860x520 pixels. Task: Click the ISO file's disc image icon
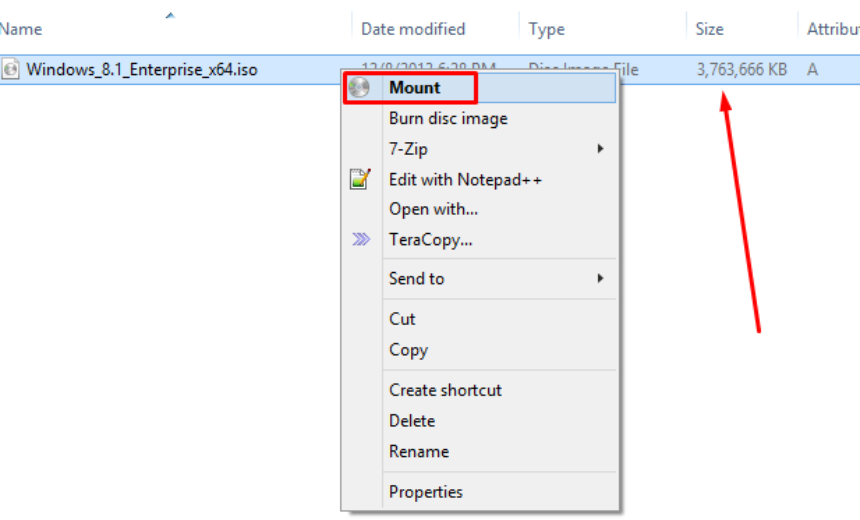point(10,69)
